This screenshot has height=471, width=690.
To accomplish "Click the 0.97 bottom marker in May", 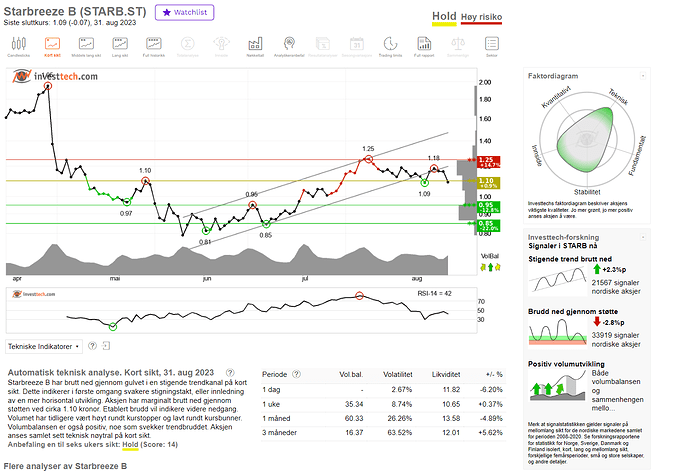I will (127, 202).
